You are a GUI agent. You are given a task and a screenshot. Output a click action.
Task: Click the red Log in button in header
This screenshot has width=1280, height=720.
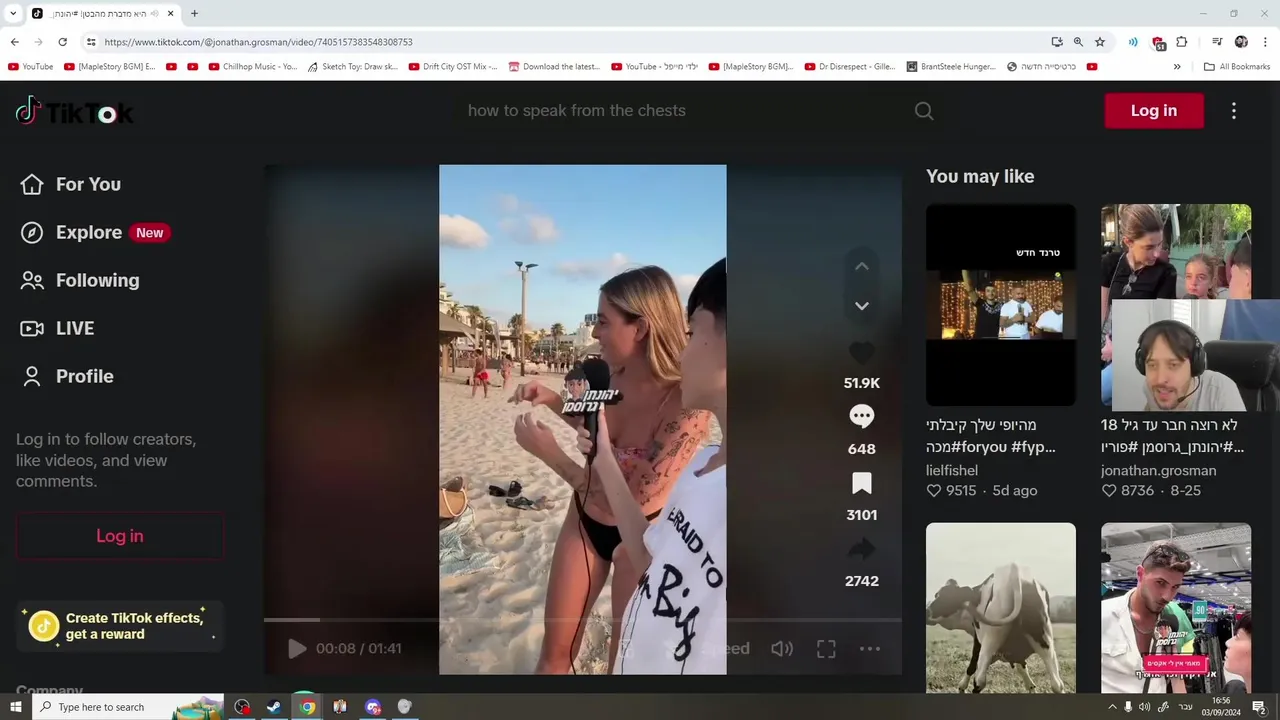click(1154, 111)
